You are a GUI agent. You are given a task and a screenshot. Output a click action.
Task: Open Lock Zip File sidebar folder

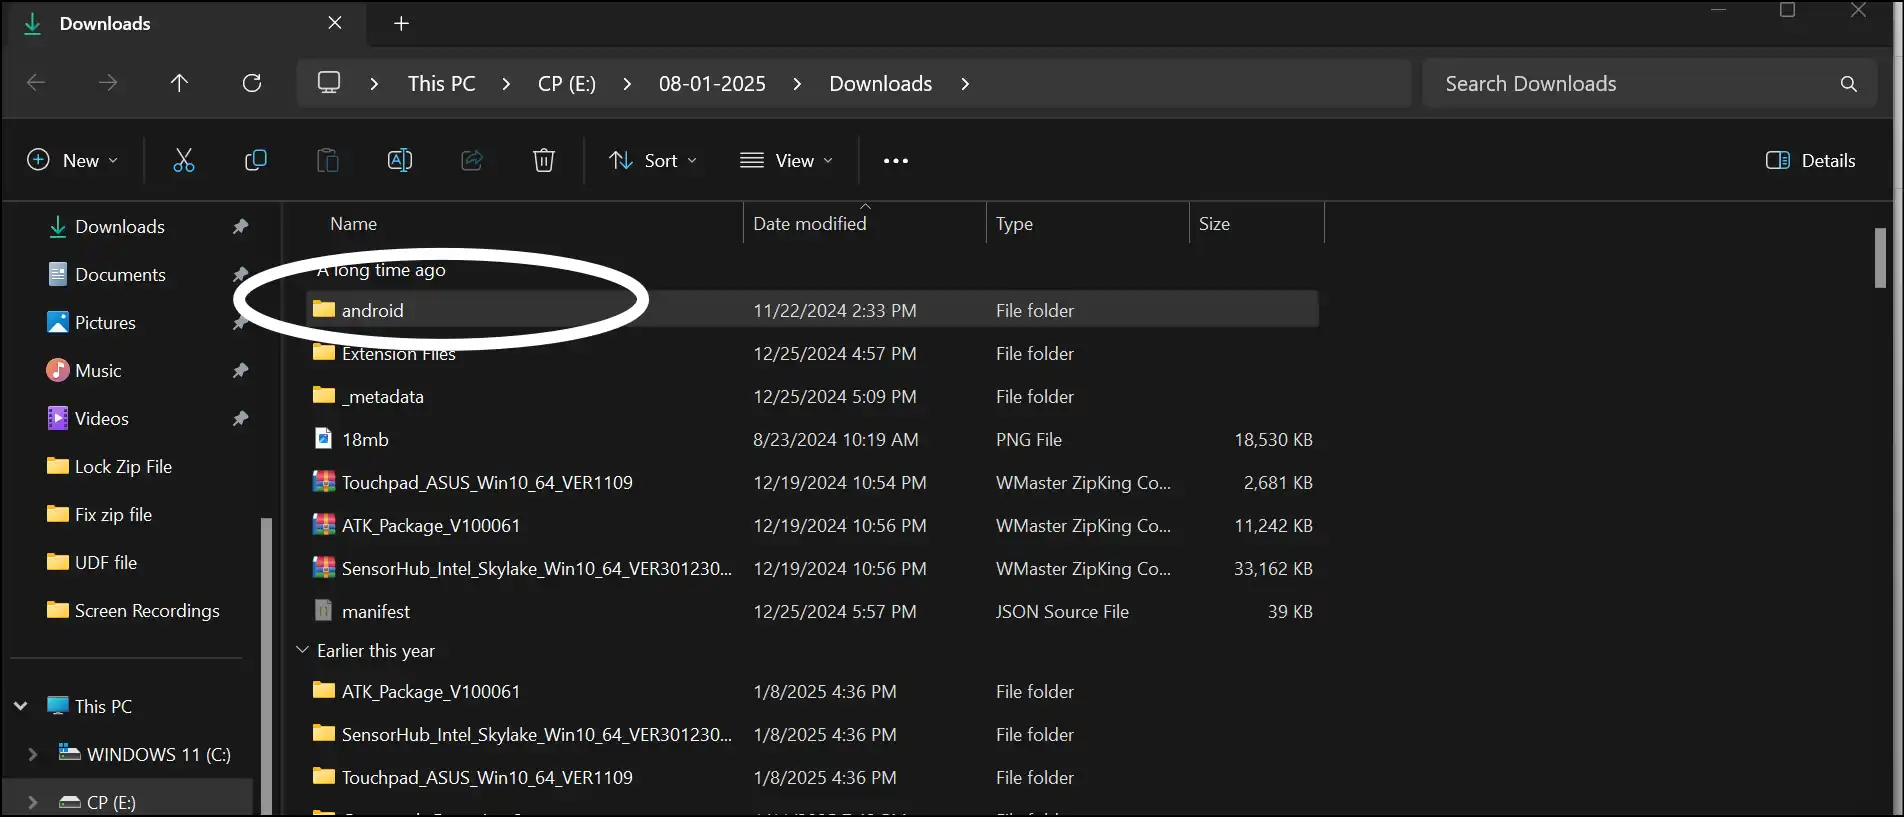pyautogui.click(x=123, y=467)
